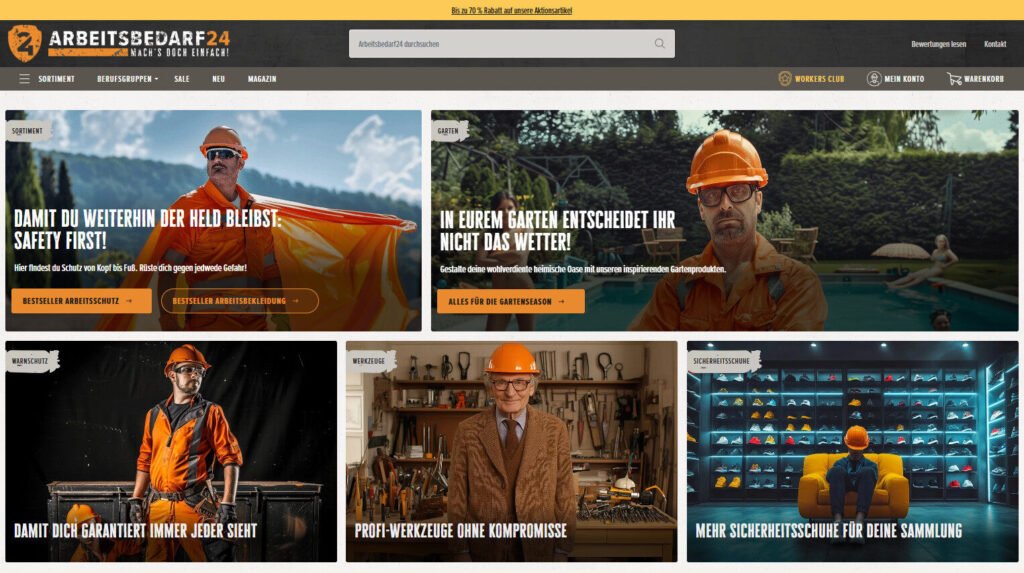
Task: Select the Neu menu item
Action: [218, 79]
